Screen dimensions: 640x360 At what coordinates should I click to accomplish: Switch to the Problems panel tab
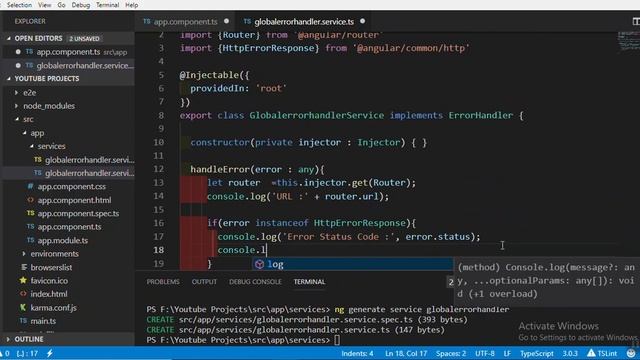pos(163,282)
